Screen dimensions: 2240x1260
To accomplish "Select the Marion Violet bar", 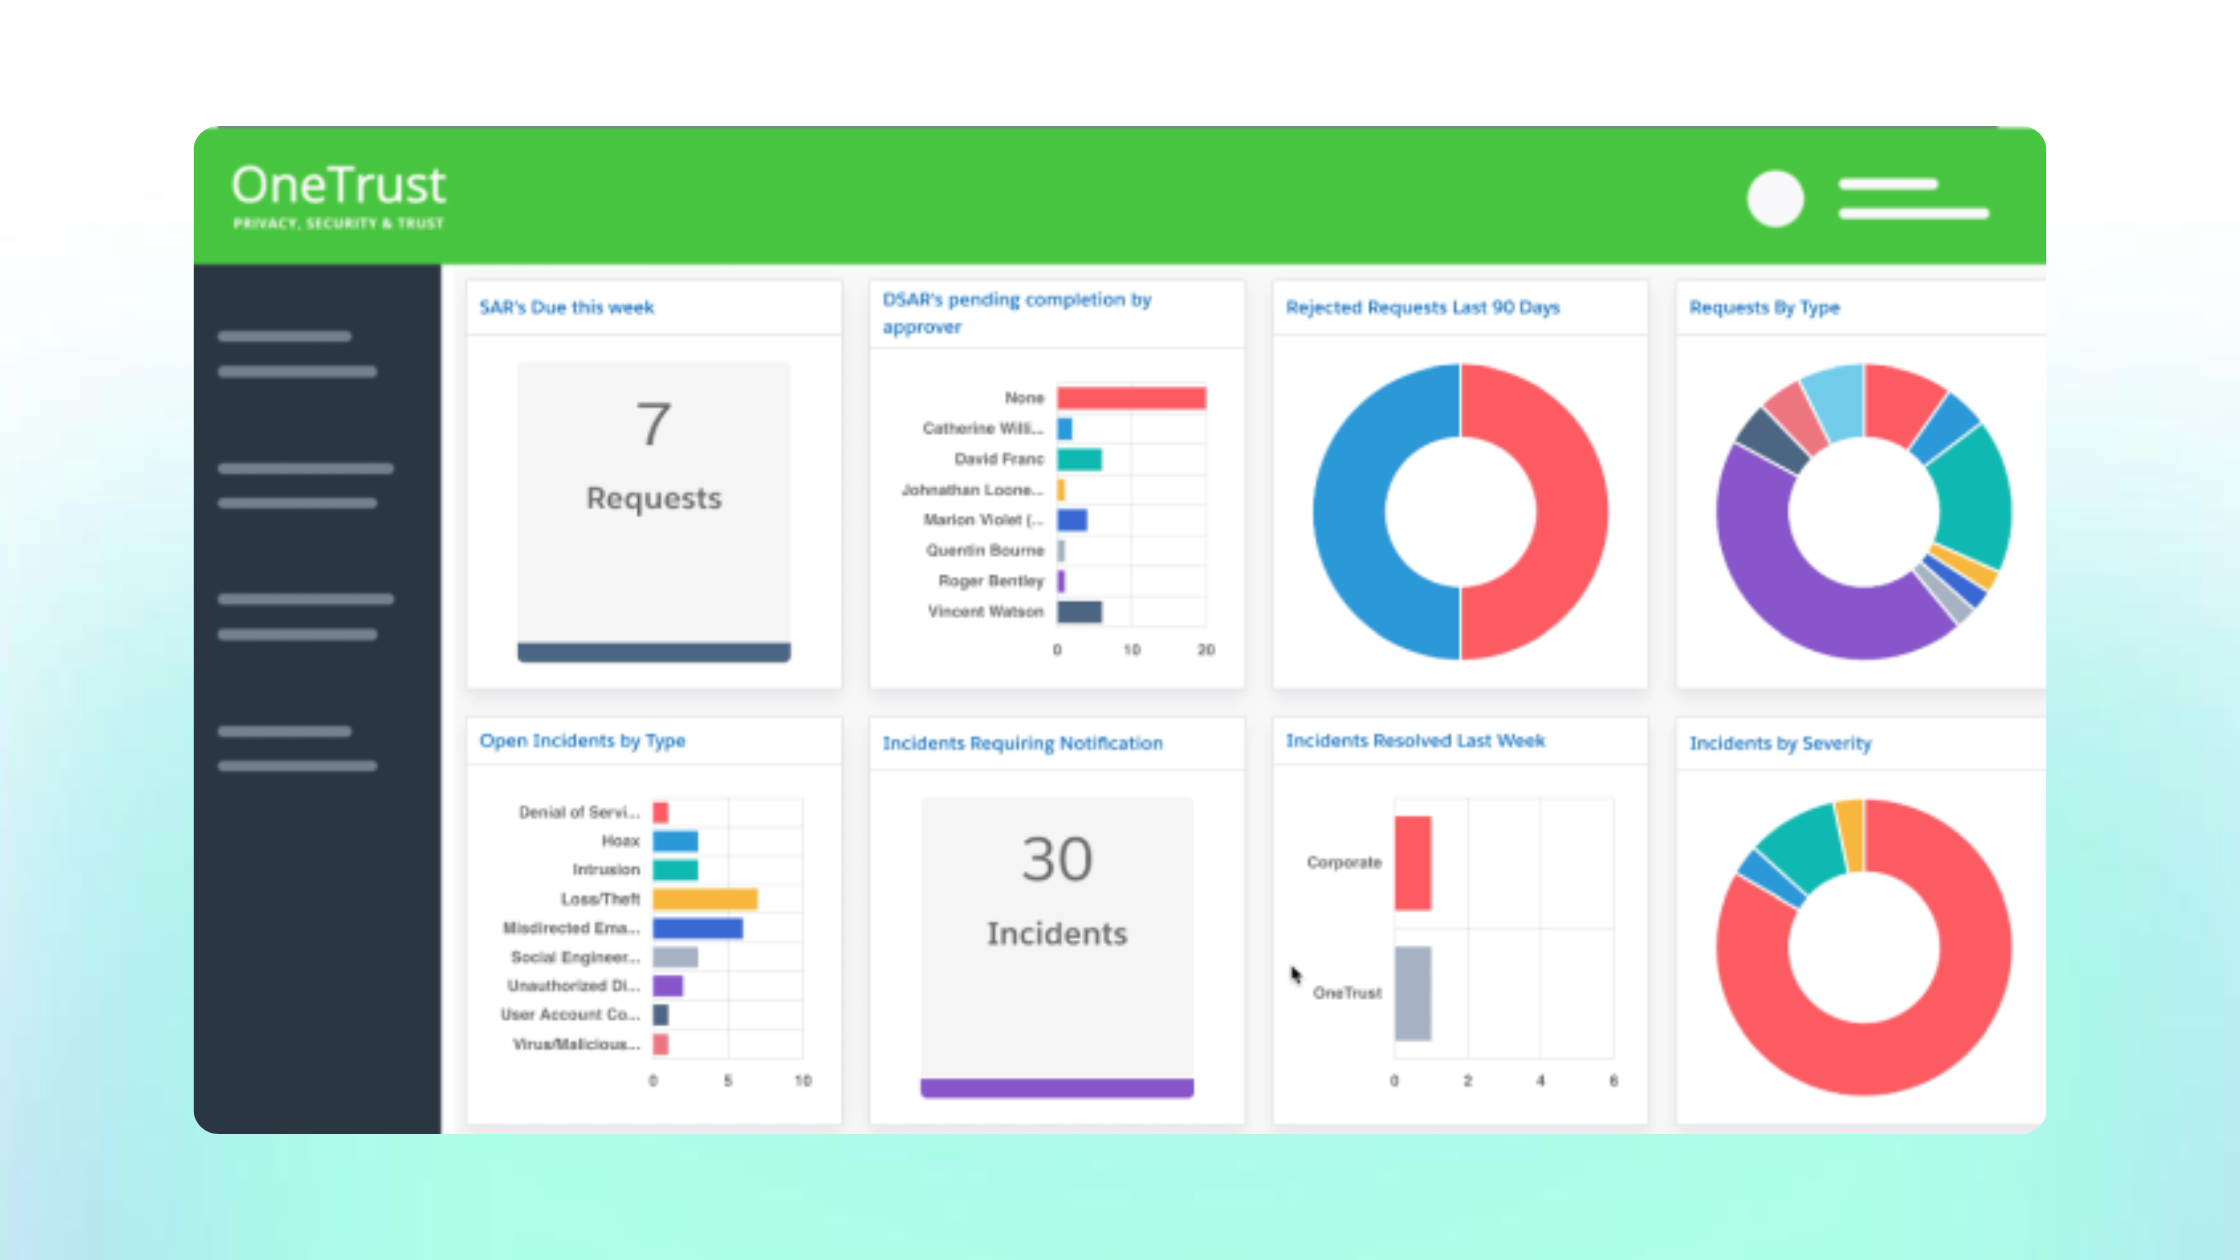I will (x=1072, y=520).
